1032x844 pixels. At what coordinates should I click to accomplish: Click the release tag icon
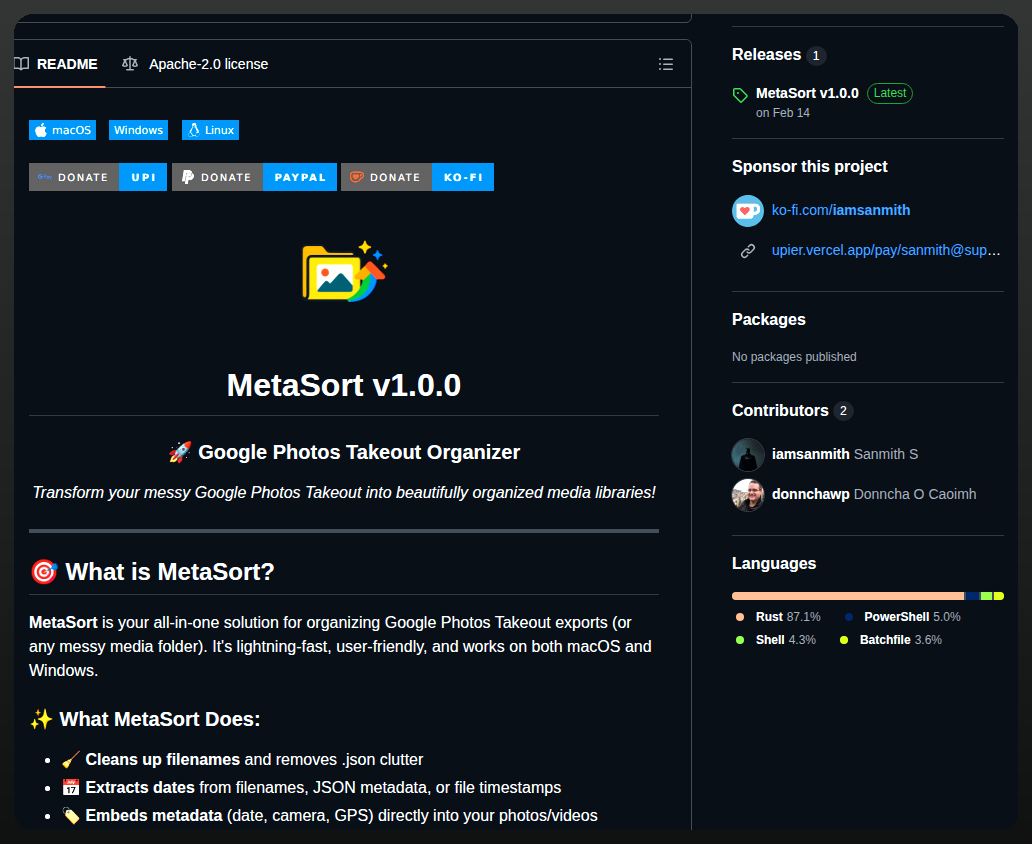740,95
